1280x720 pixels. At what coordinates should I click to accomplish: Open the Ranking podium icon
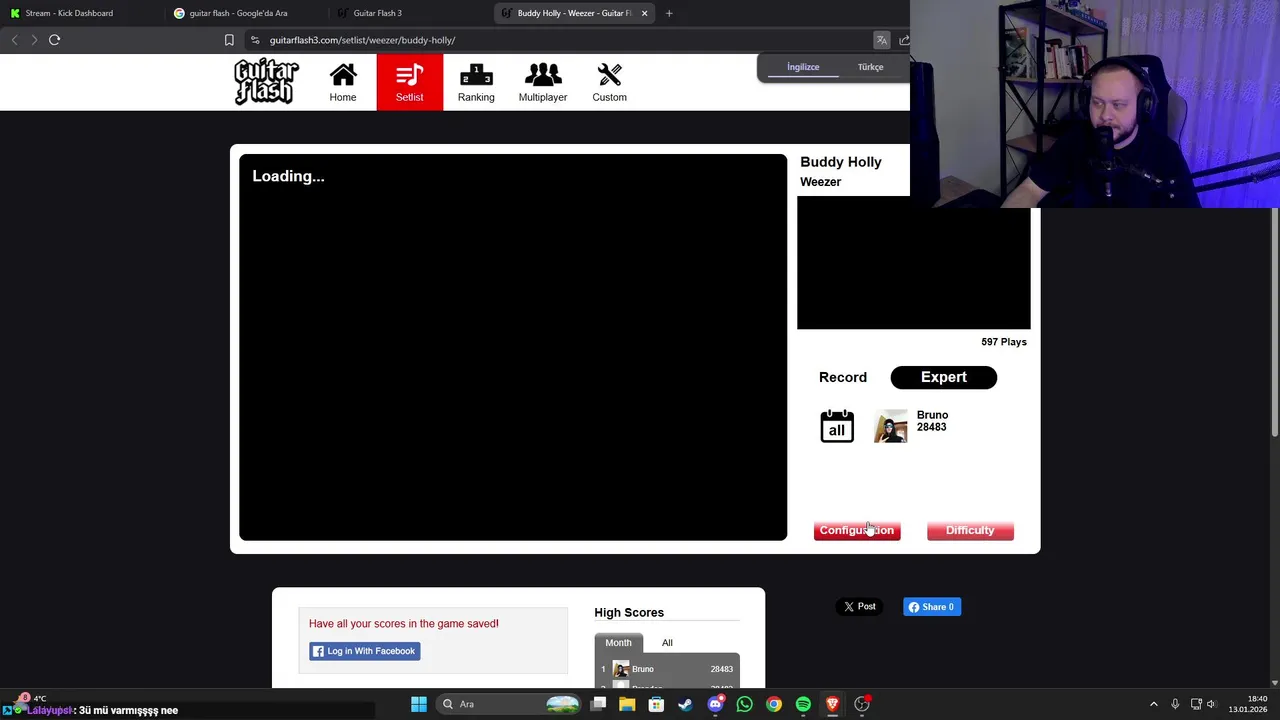pos(476,82)
